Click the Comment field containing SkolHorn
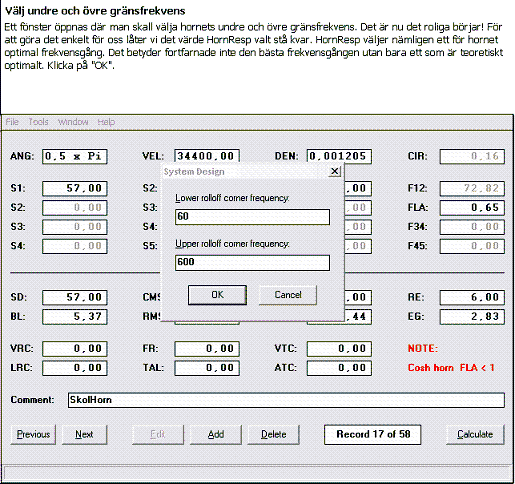Screen dimensions: 515x484 point(286,400)
